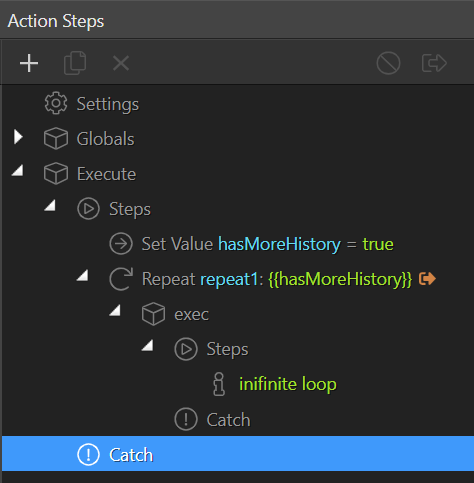
Task: Collapse the nested Steps node under exec
Action: [148, 345]
